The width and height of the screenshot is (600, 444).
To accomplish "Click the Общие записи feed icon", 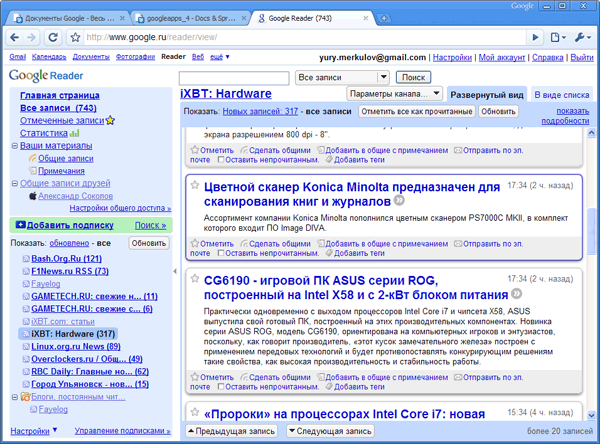I will (33, 158).
